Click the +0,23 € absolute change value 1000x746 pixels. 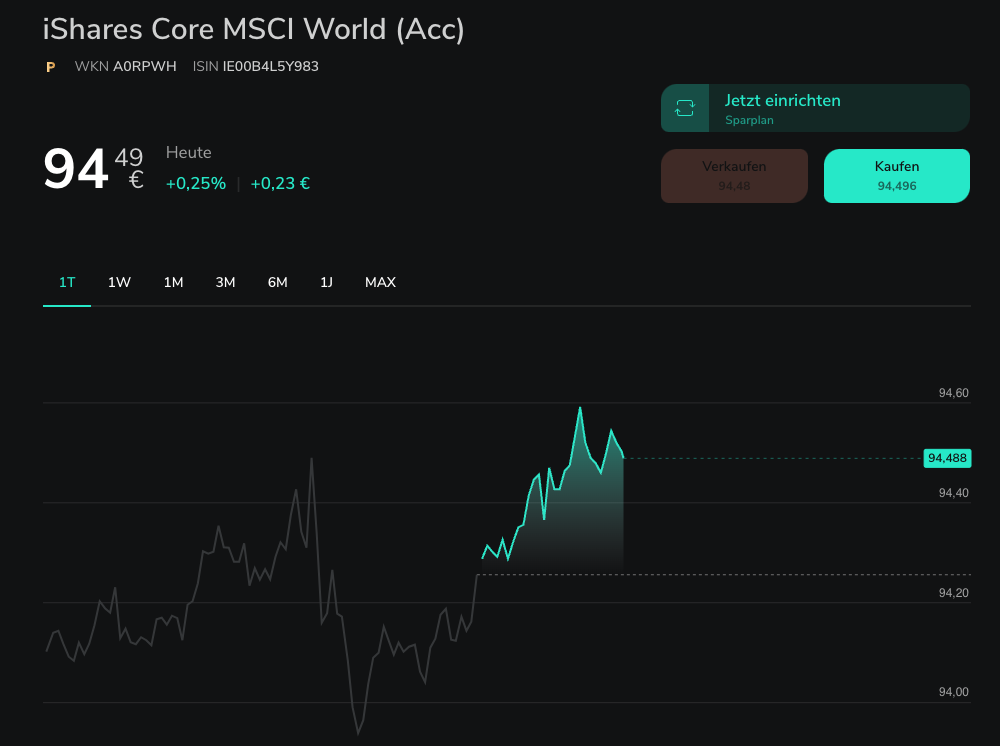[x=280, y=184]
